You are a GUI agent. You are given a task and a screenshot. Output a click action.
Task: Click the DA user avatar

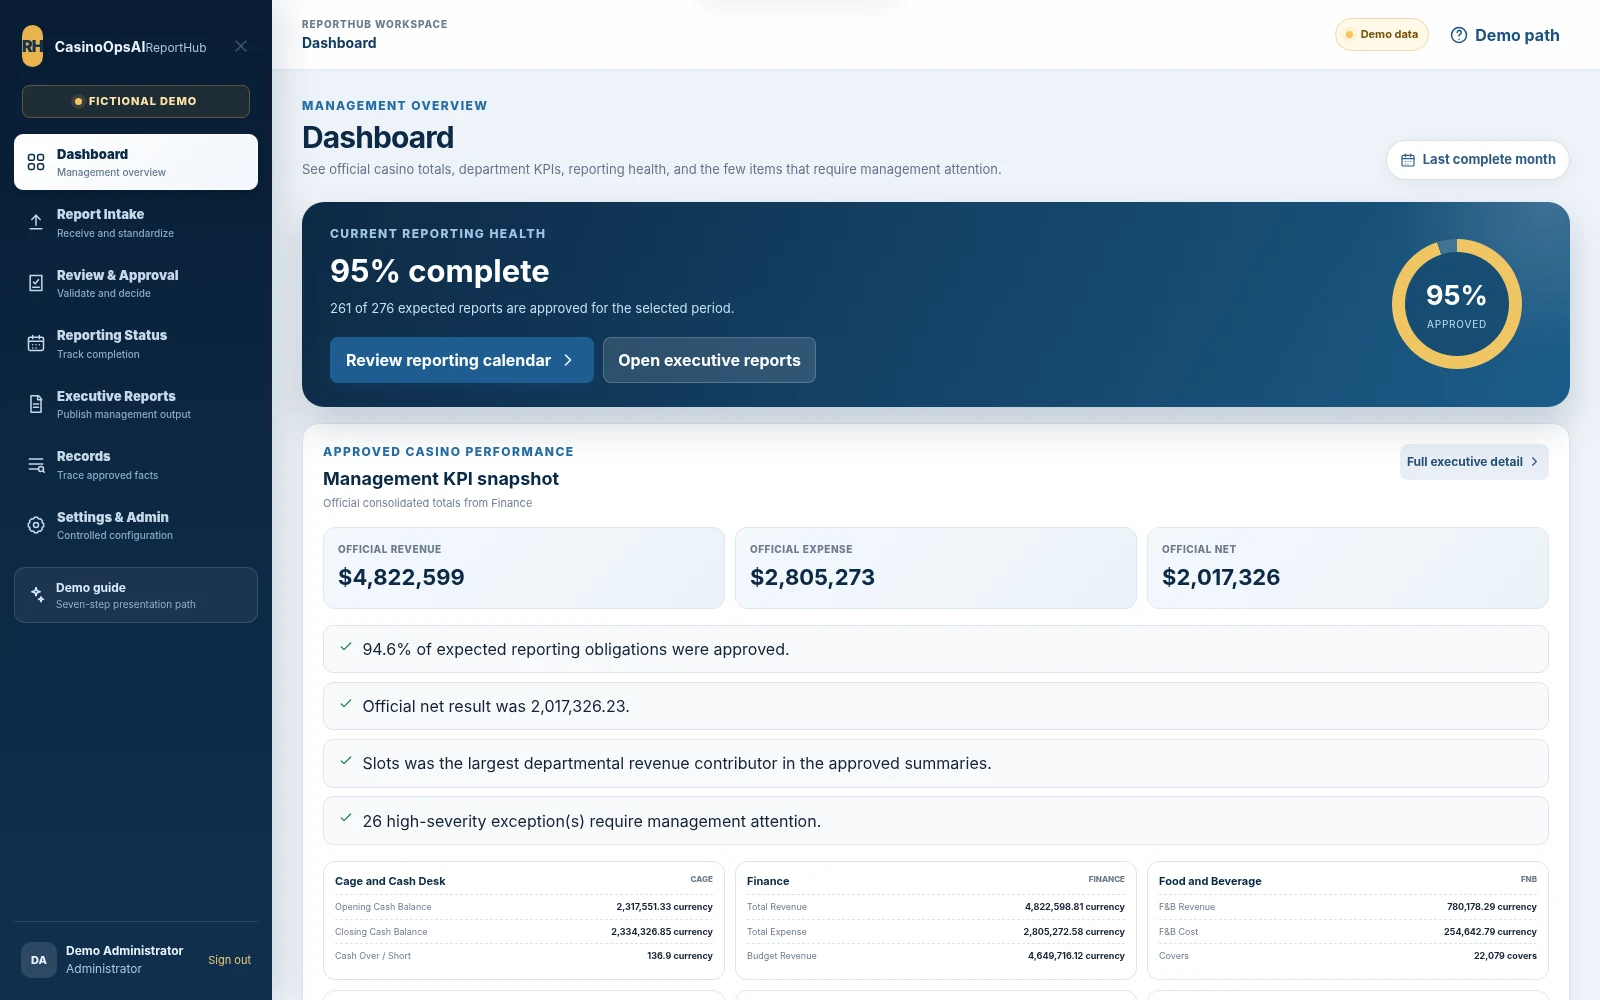tap(39, 960)
